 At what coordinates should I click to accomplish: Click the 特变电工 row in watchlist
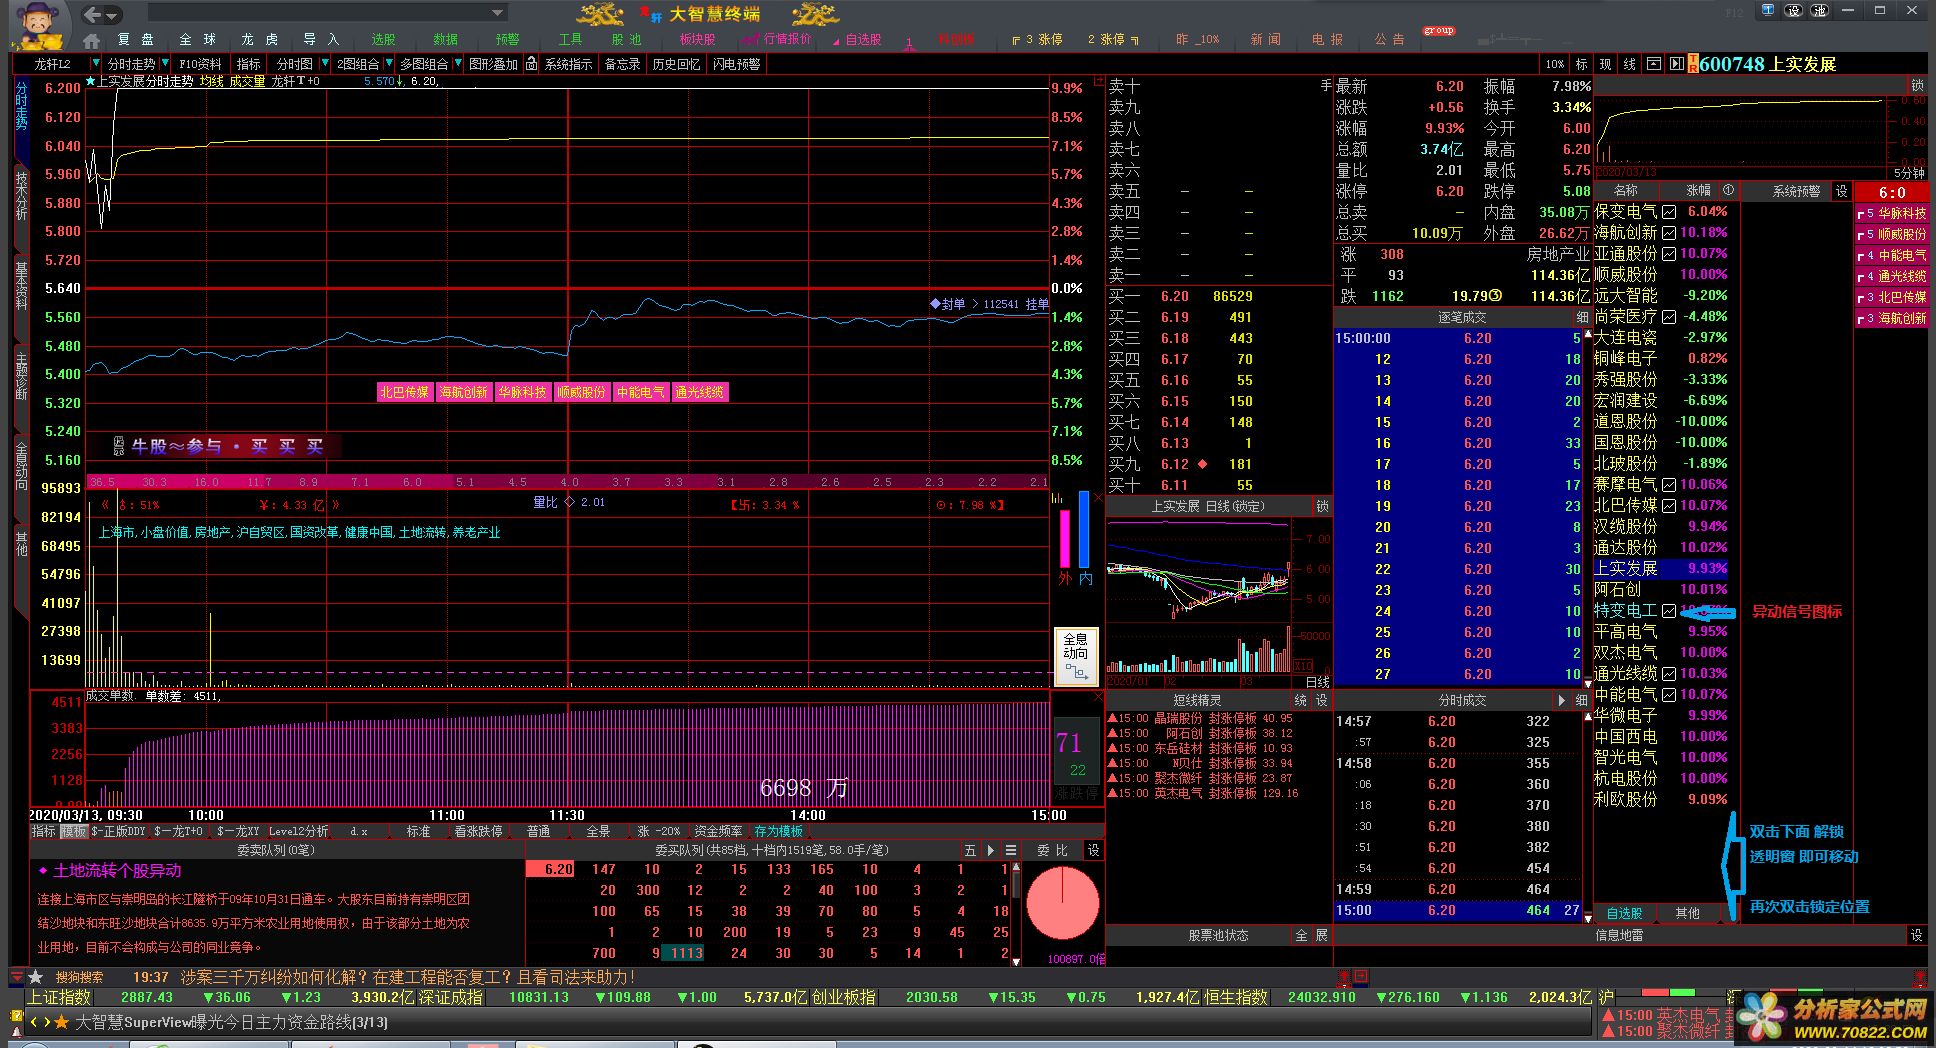(1660, 610)
